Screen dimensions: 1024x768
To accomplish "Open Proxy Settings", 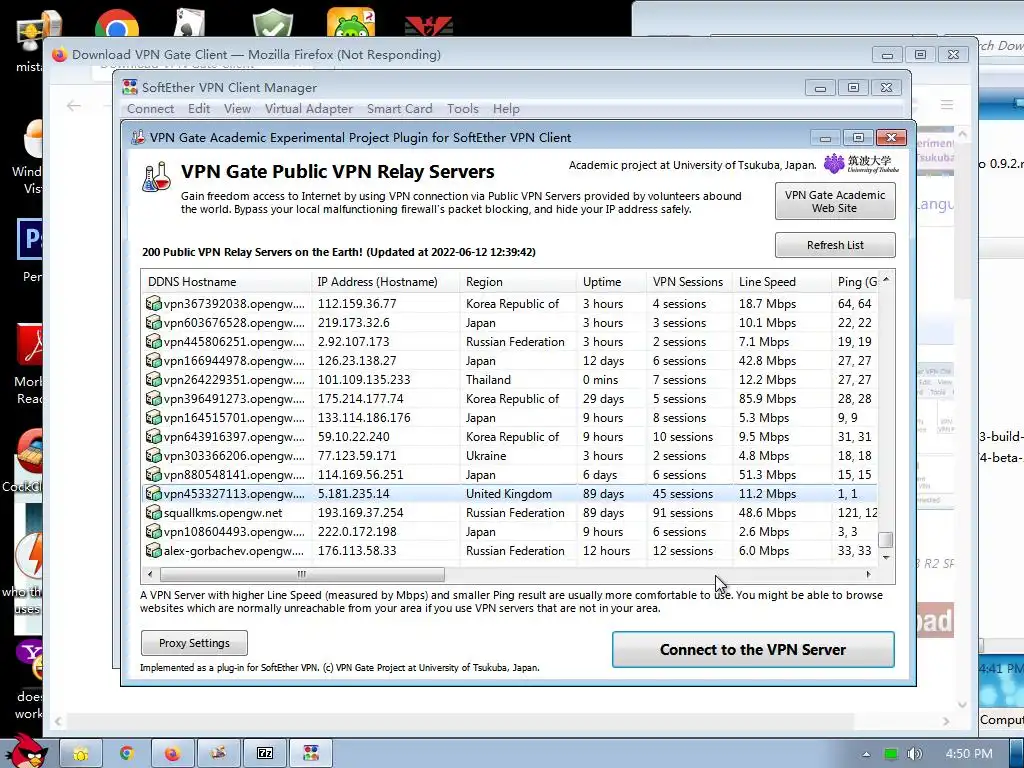I will pyautogui.click(x=194, y=643).
